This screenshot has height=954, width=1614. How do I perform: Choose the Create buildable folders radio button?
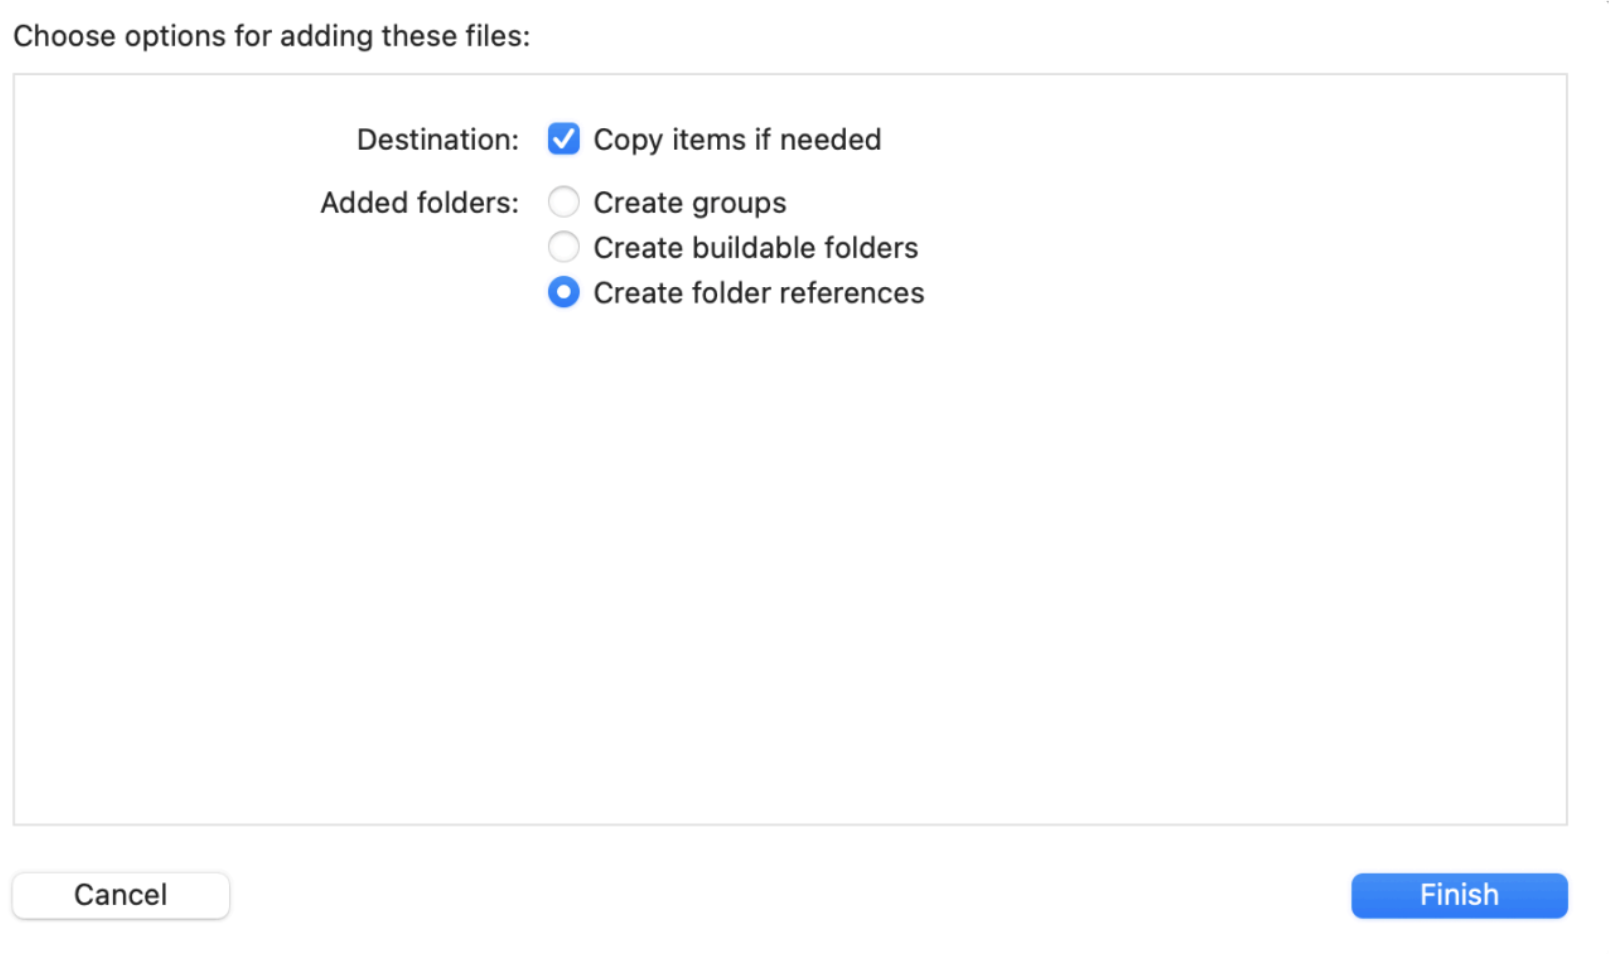tap(563, 247)
